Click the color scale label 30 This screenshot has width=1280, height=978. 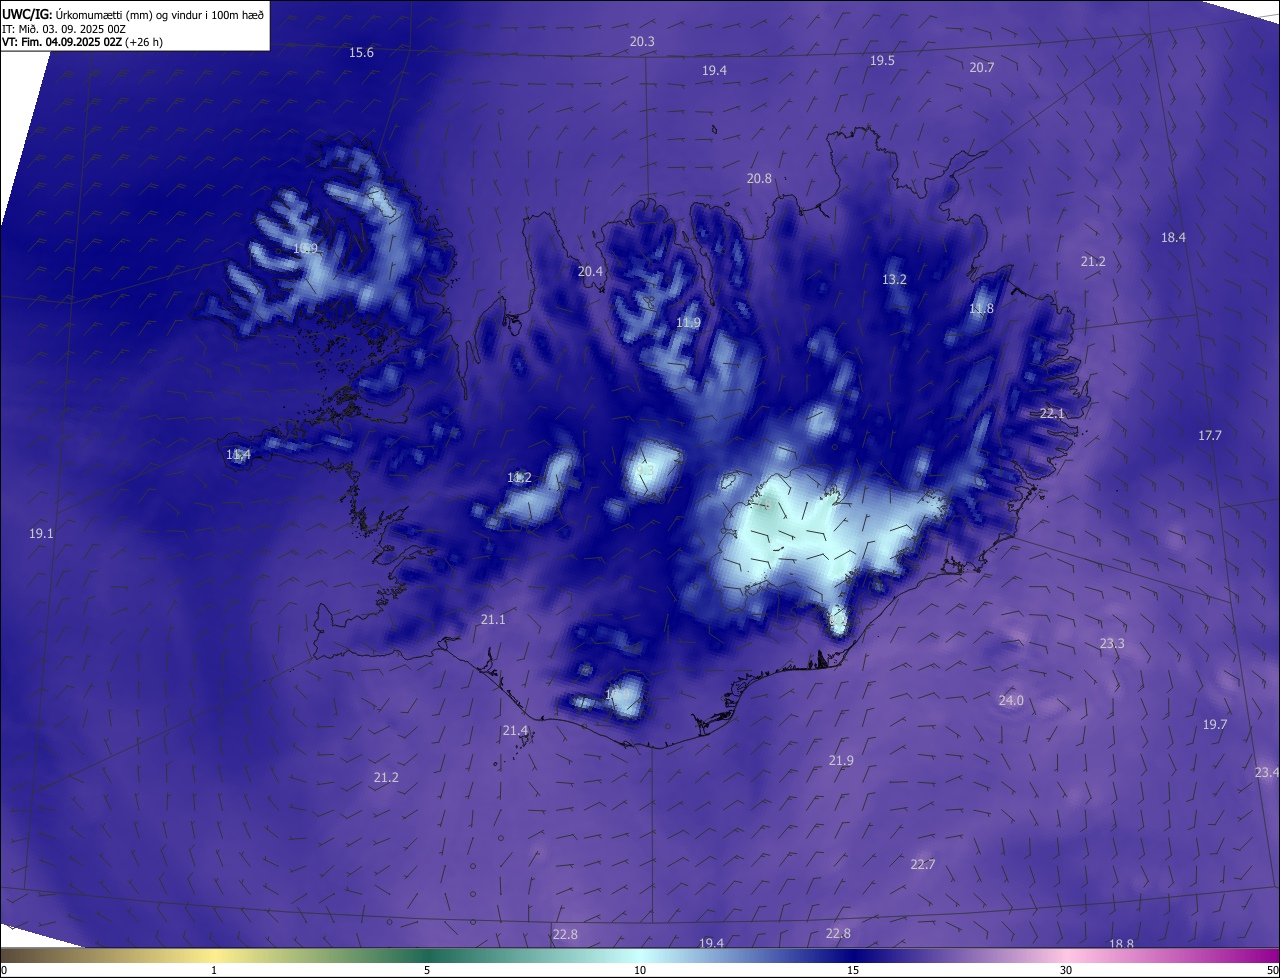tap(1066, 970)
